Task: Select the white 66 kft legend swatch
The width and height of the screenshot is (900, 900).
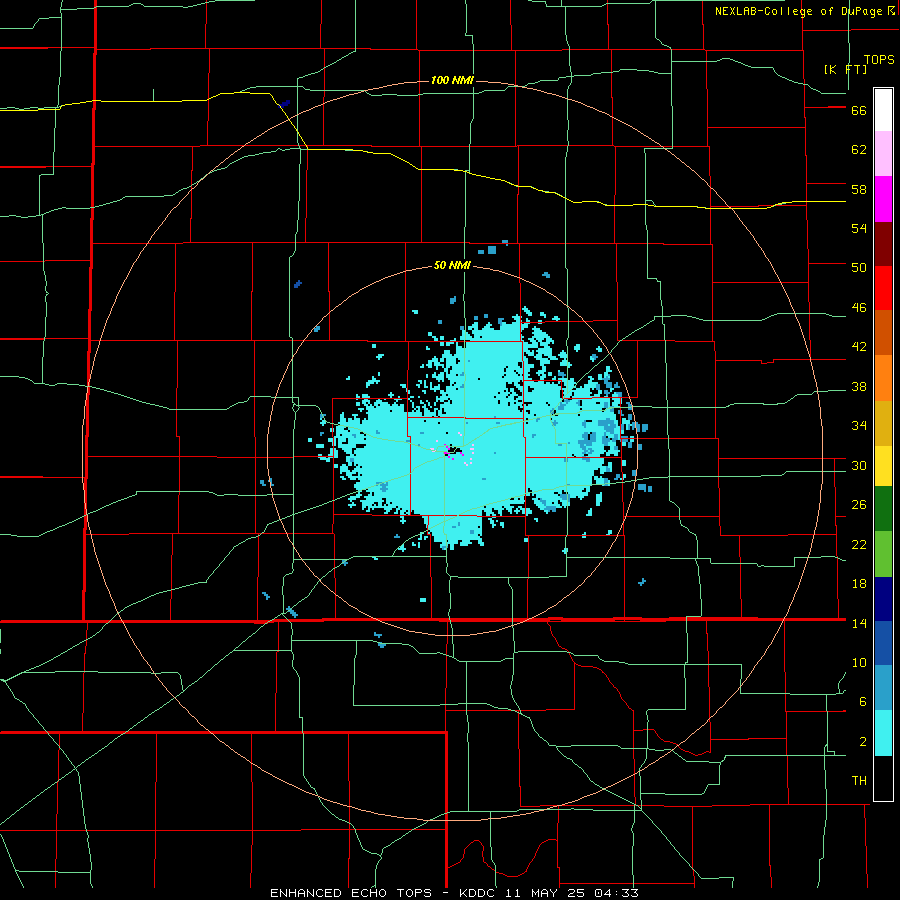Action: [883, 110]
